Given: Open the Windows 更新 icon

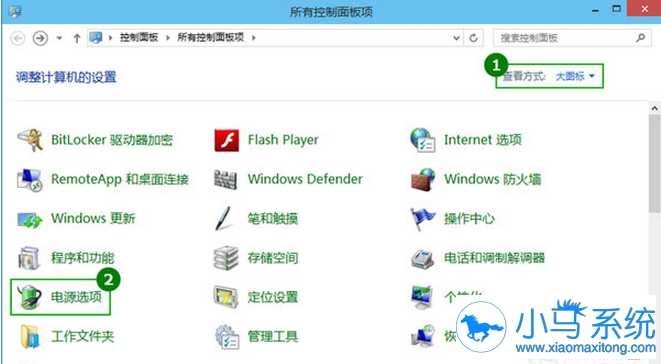Looking at the screenshot, I should tap(30, 219).
